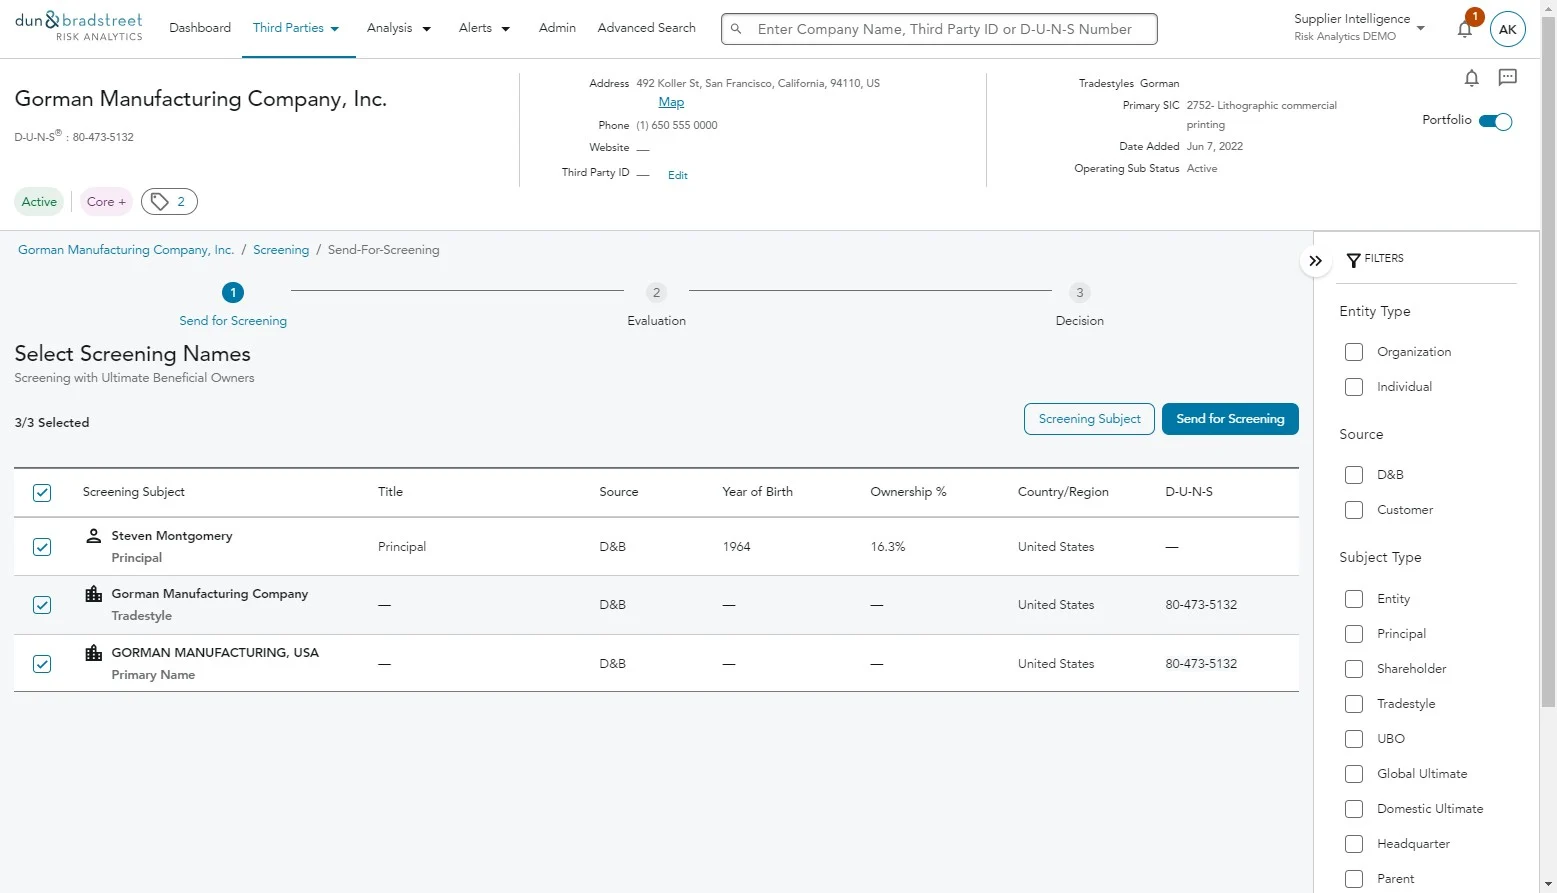The height and width of the screenshot is (893, 1557).
Task: Open the Supplier Intelligence account dropdown
Action: point(1359,27)
